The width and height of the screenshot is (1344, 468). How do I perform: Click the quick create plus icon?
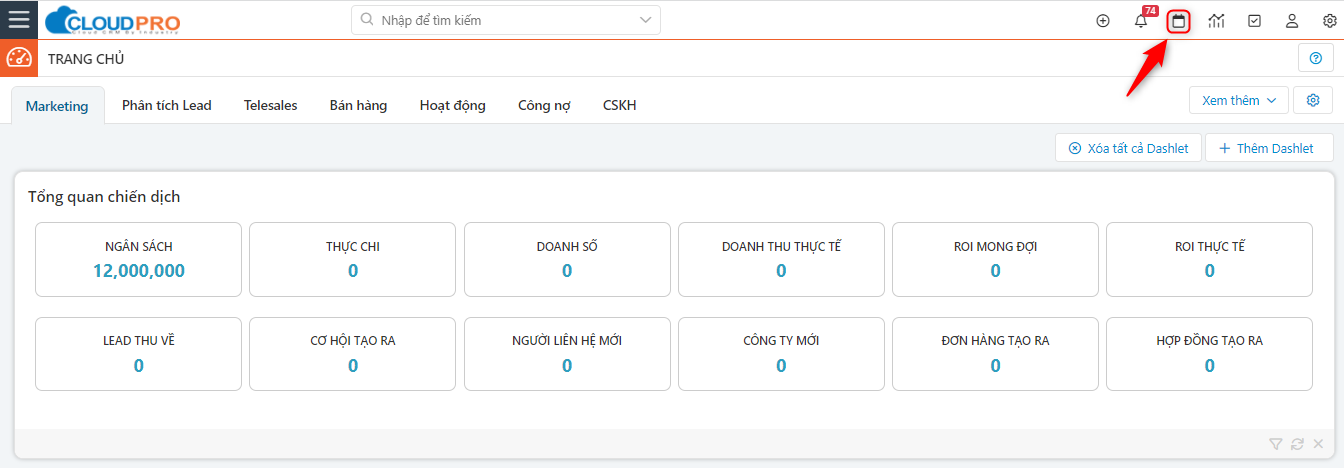(1103, 21)
